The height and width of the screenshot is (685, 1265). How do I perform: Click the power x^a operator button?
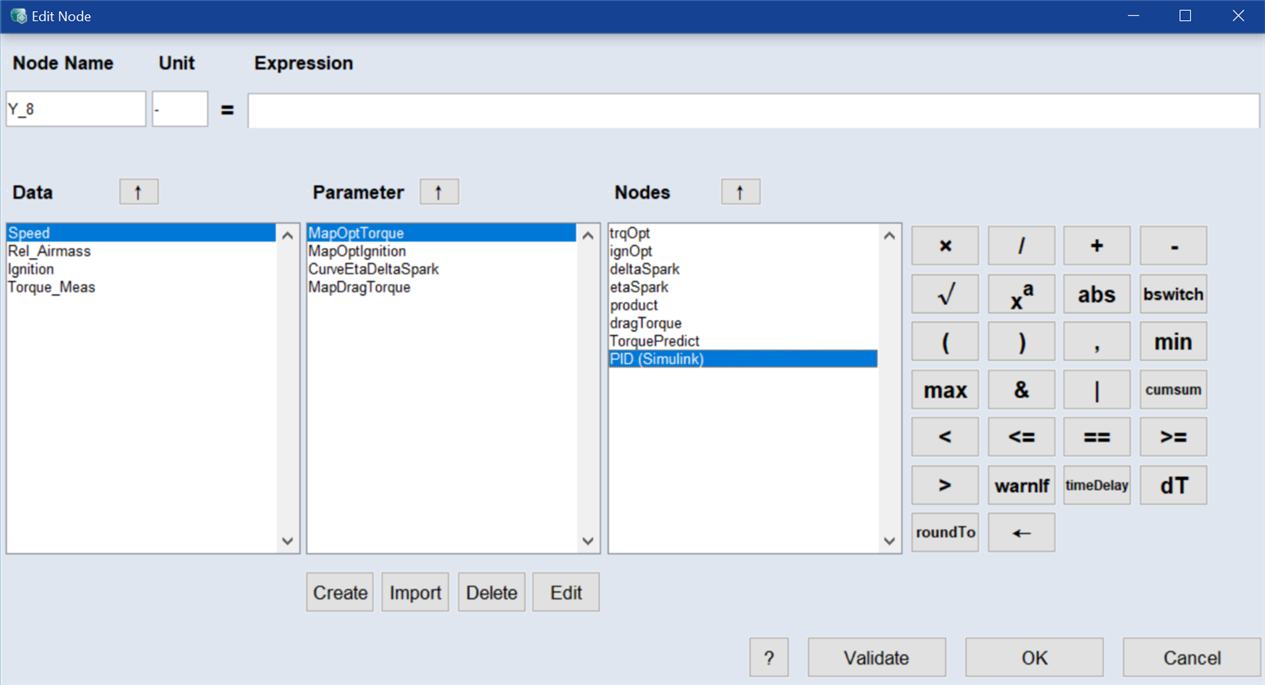[x=1021, y=294]
